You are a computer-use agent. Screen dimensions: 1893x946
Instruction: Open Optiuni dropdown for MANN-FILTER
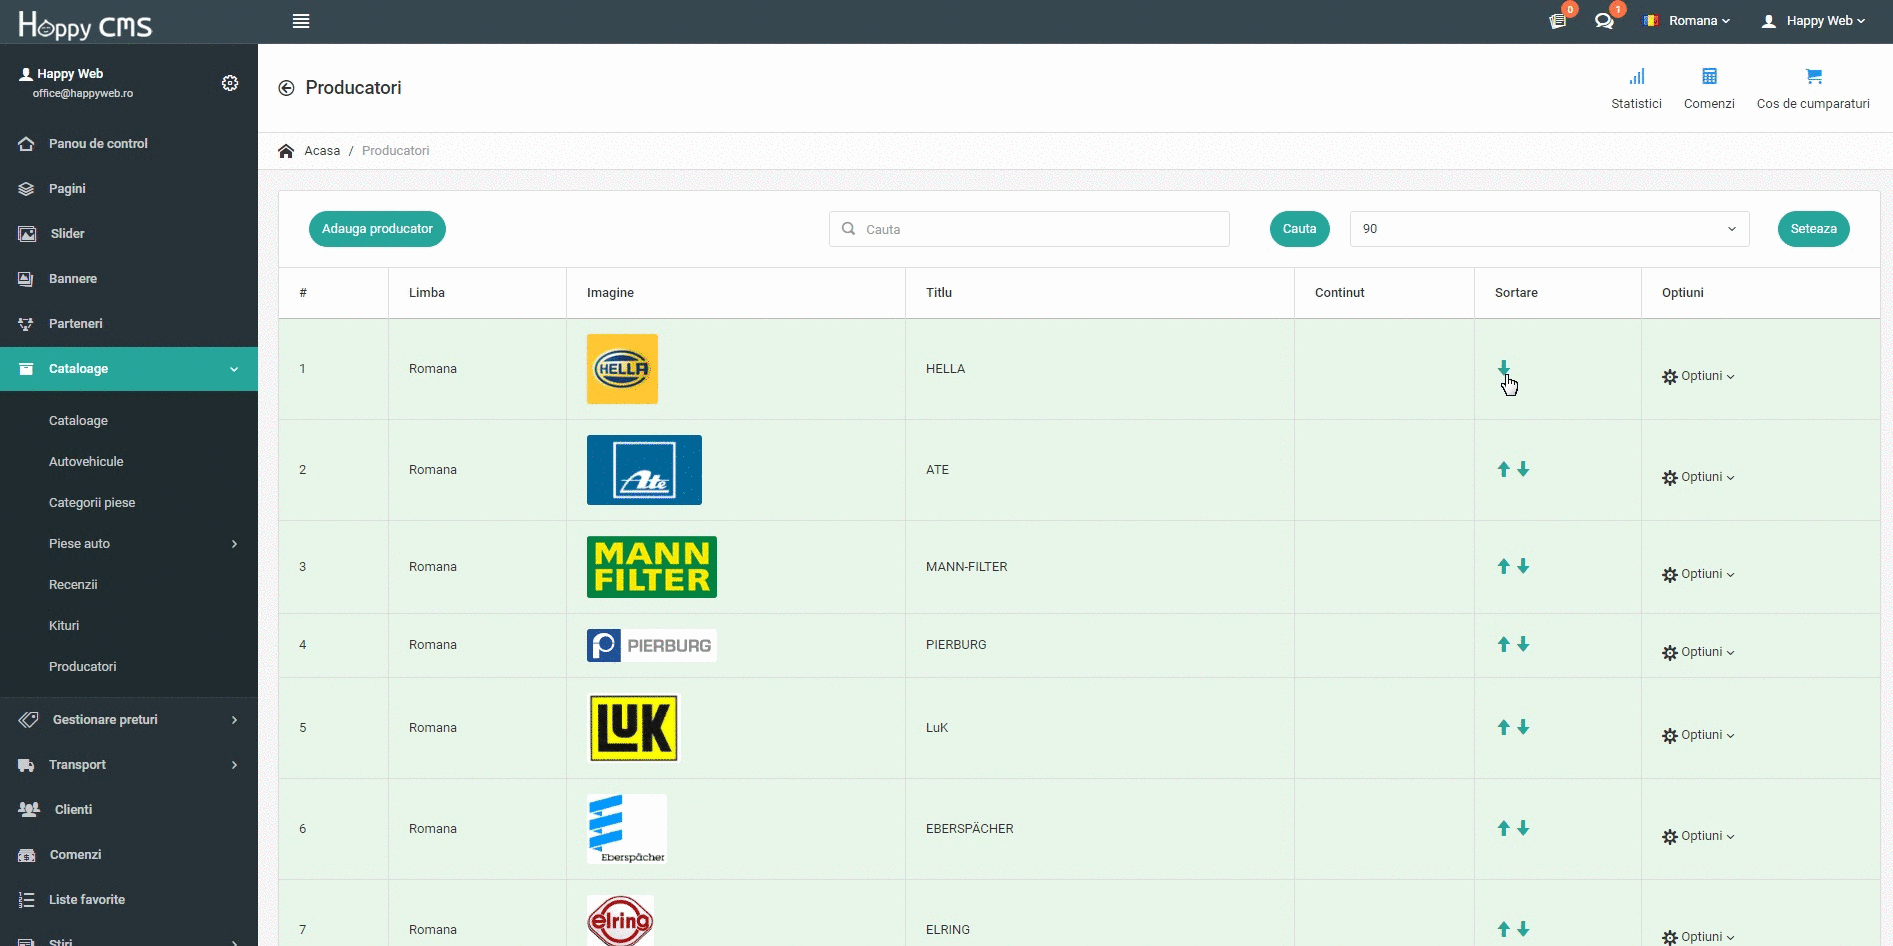click(x=1698, y=574)
